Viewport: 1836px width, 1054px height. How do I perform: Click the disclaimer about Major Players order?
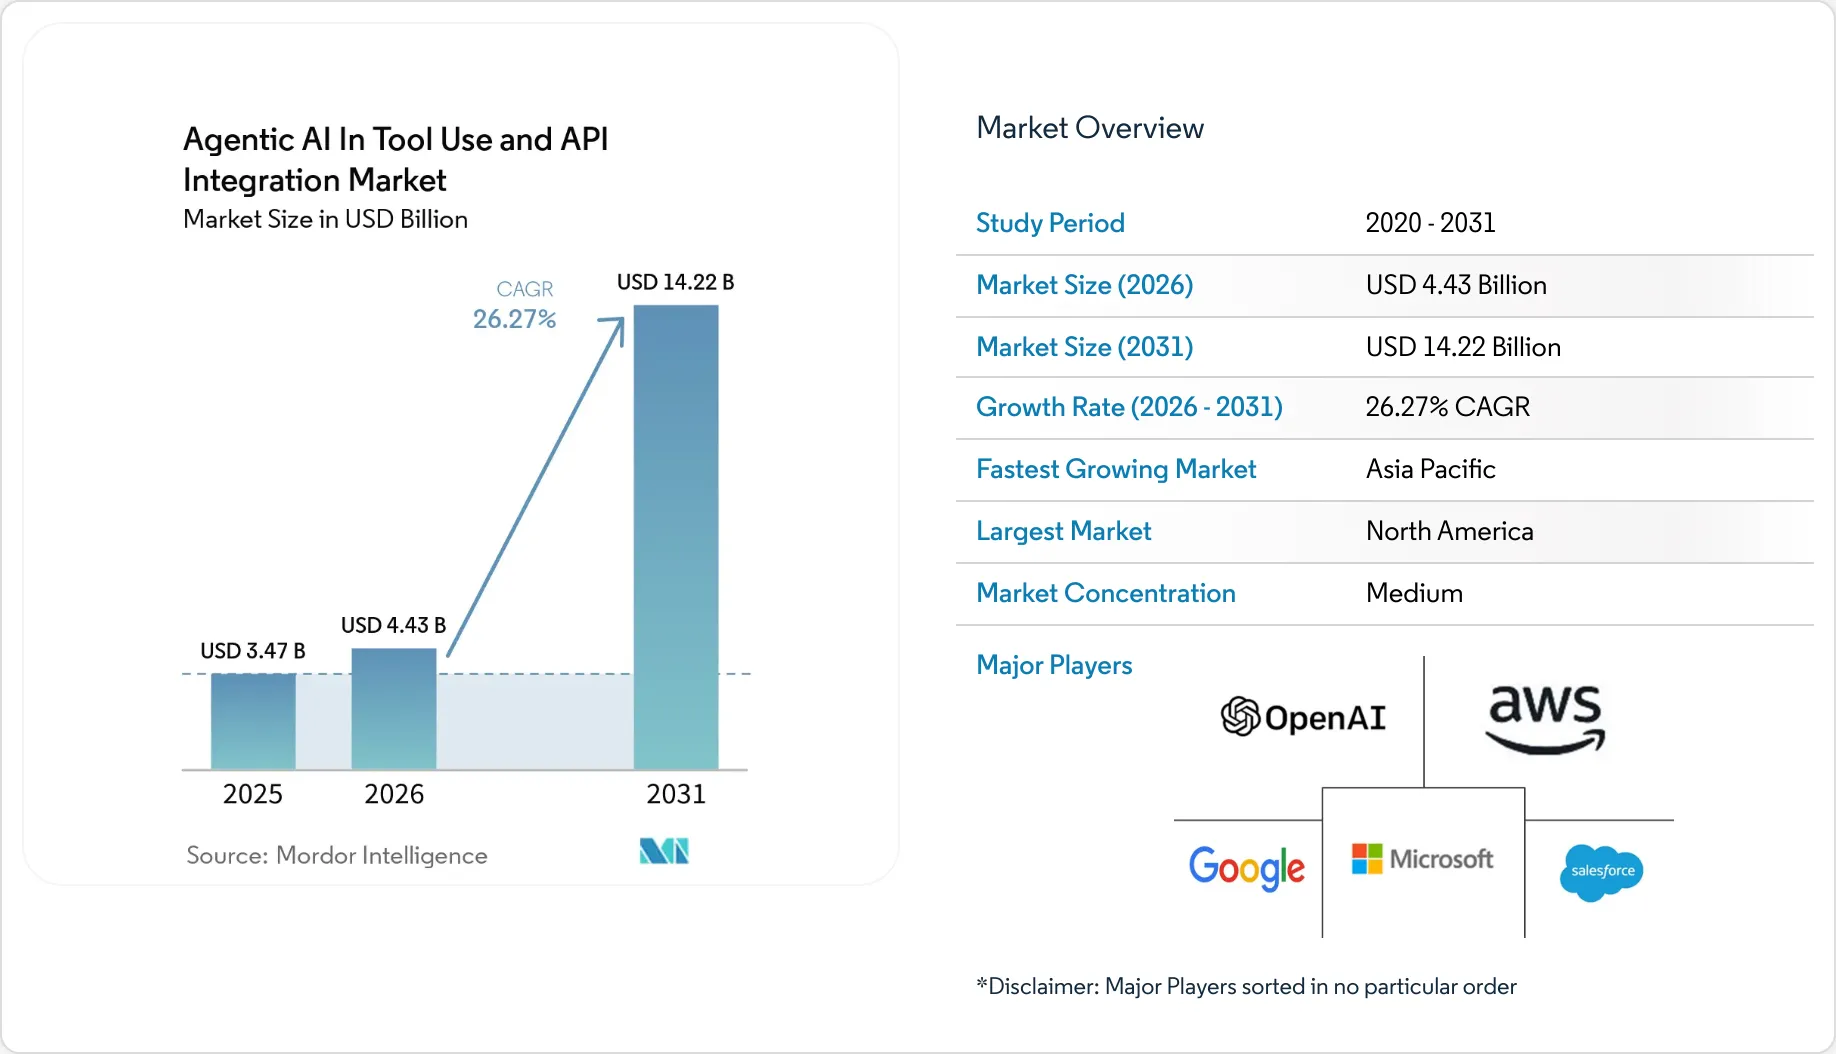tap(1246, 986)
